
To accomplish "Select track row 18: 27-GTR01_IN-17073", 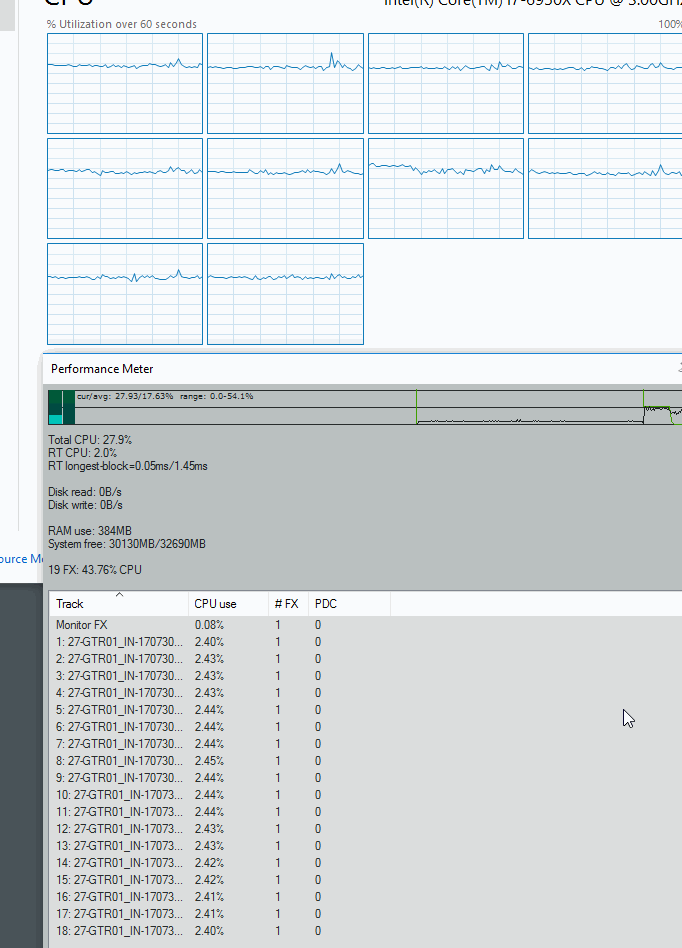I will (x=365, y=930).
